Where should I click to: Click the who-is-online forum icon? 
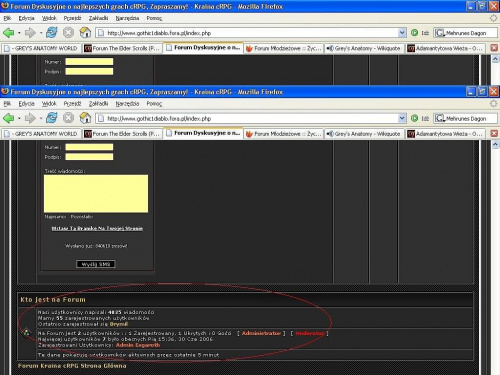26,333
